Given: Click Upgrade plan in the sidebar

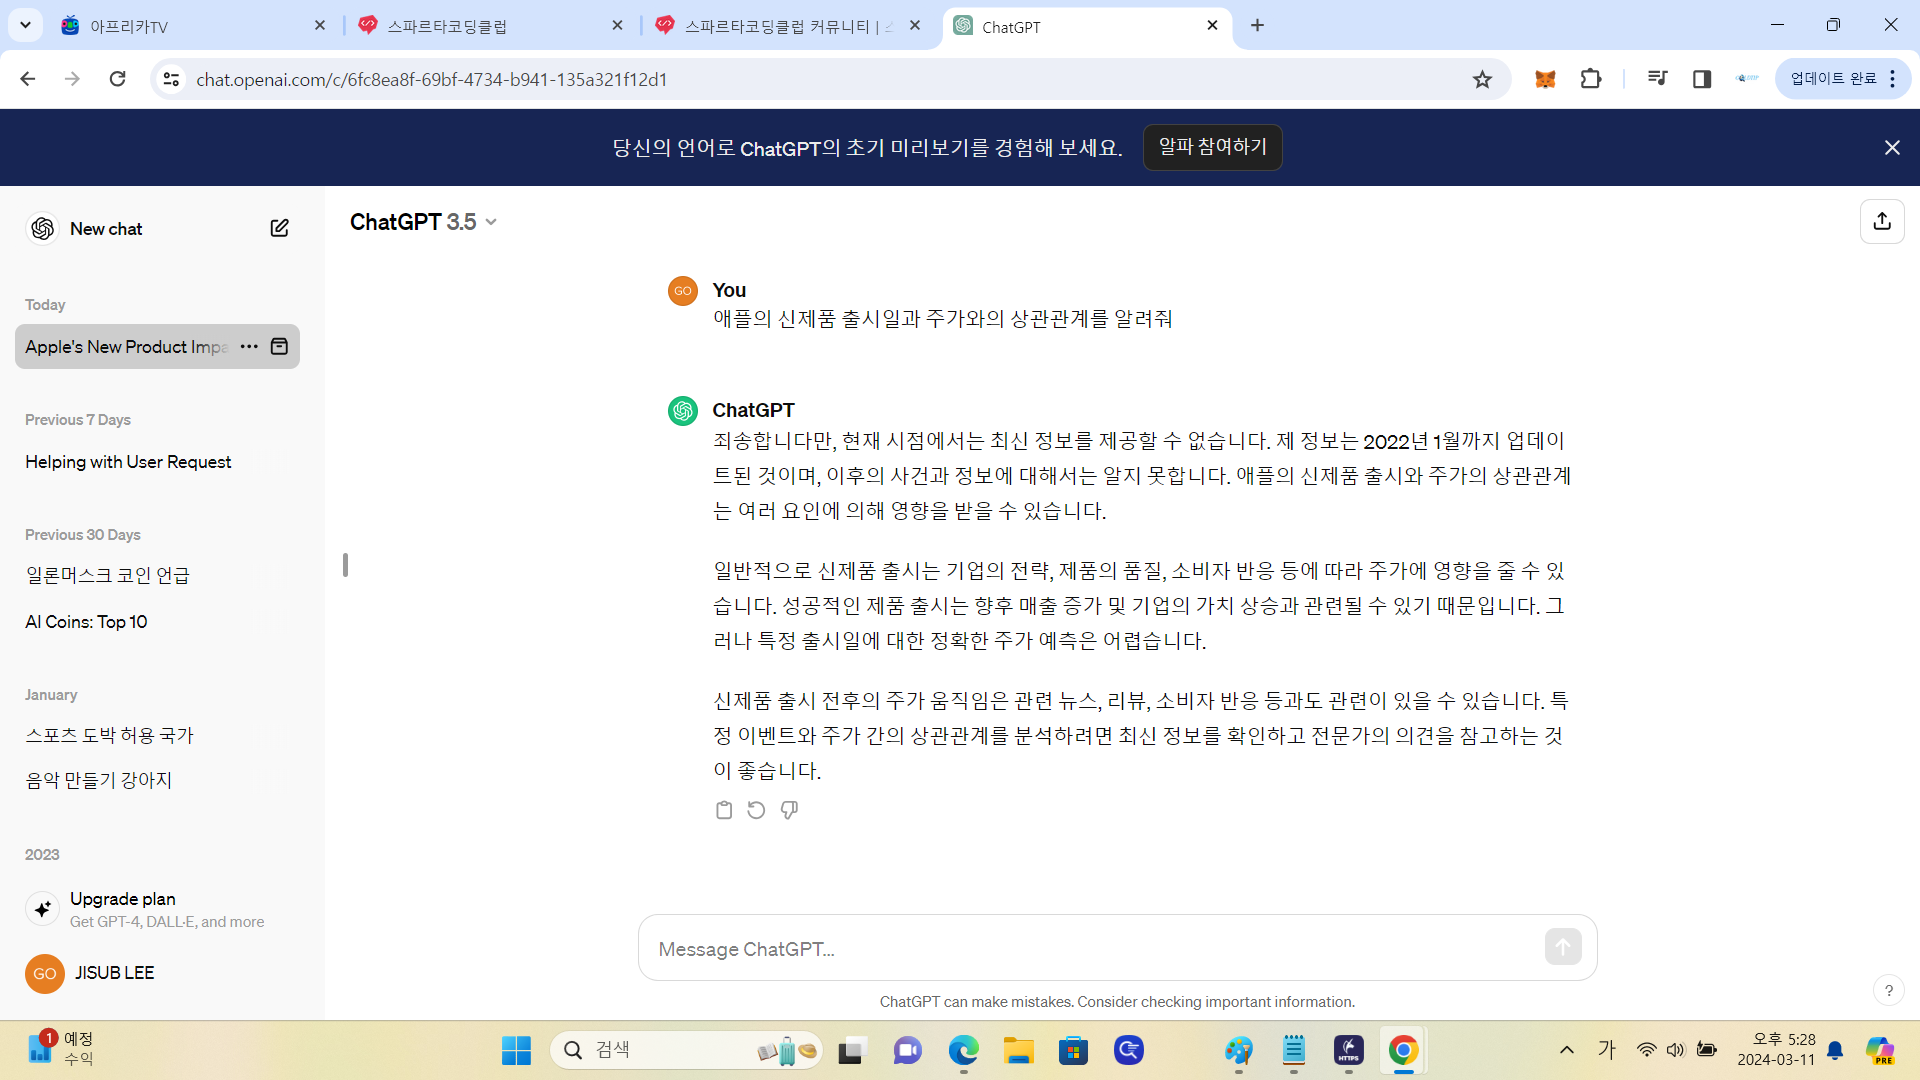Looking at the screenshot, I should 157,909.
